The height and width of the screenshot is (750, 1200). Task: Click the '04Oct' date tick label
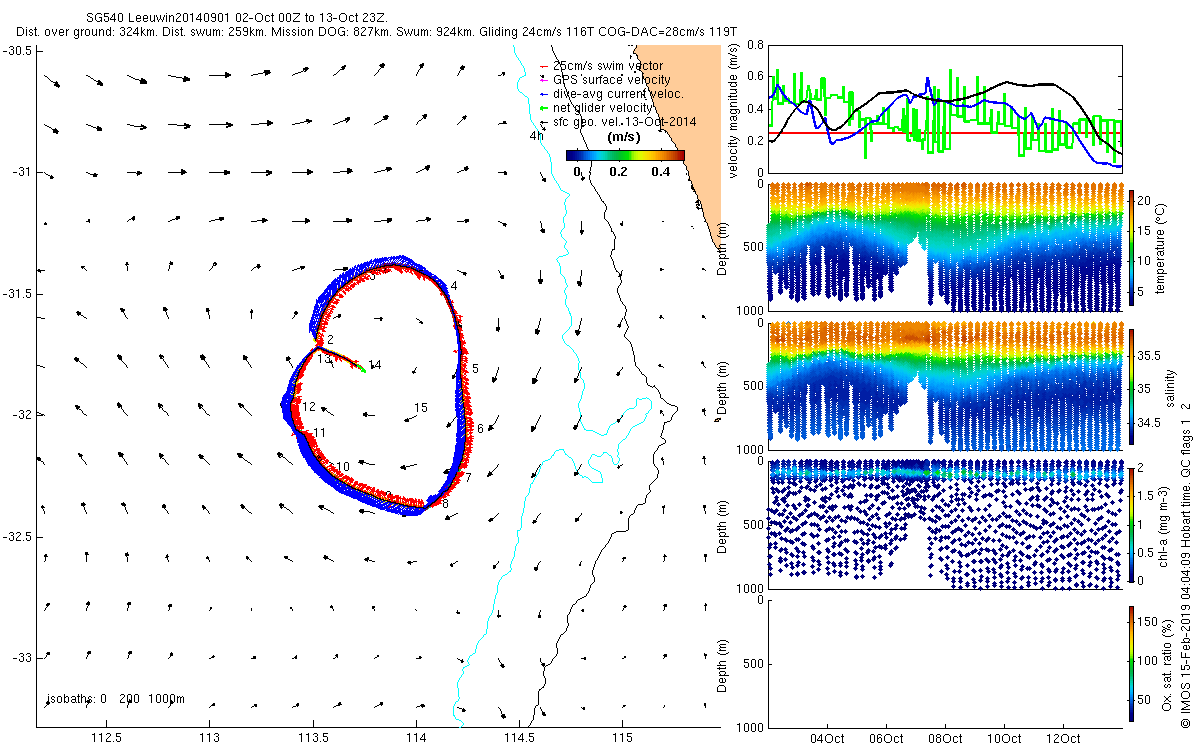(x=828, y=739)
